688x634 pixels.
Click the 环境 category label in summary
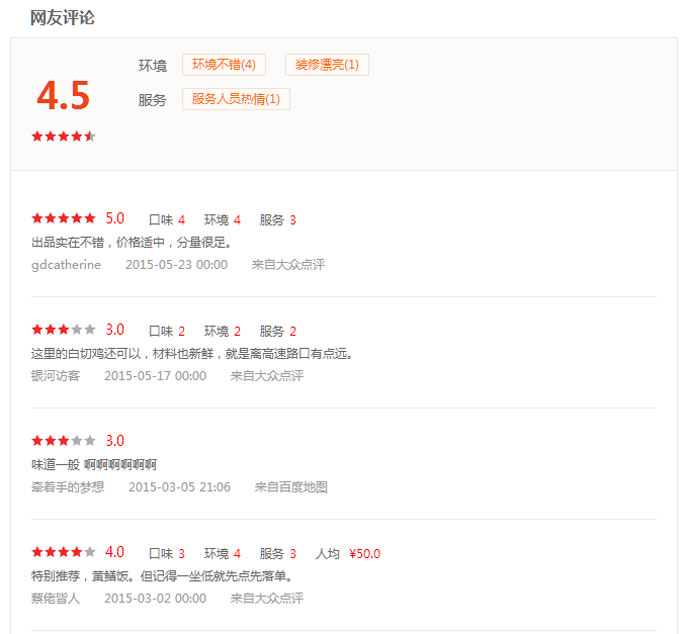(x=153, y=66)
